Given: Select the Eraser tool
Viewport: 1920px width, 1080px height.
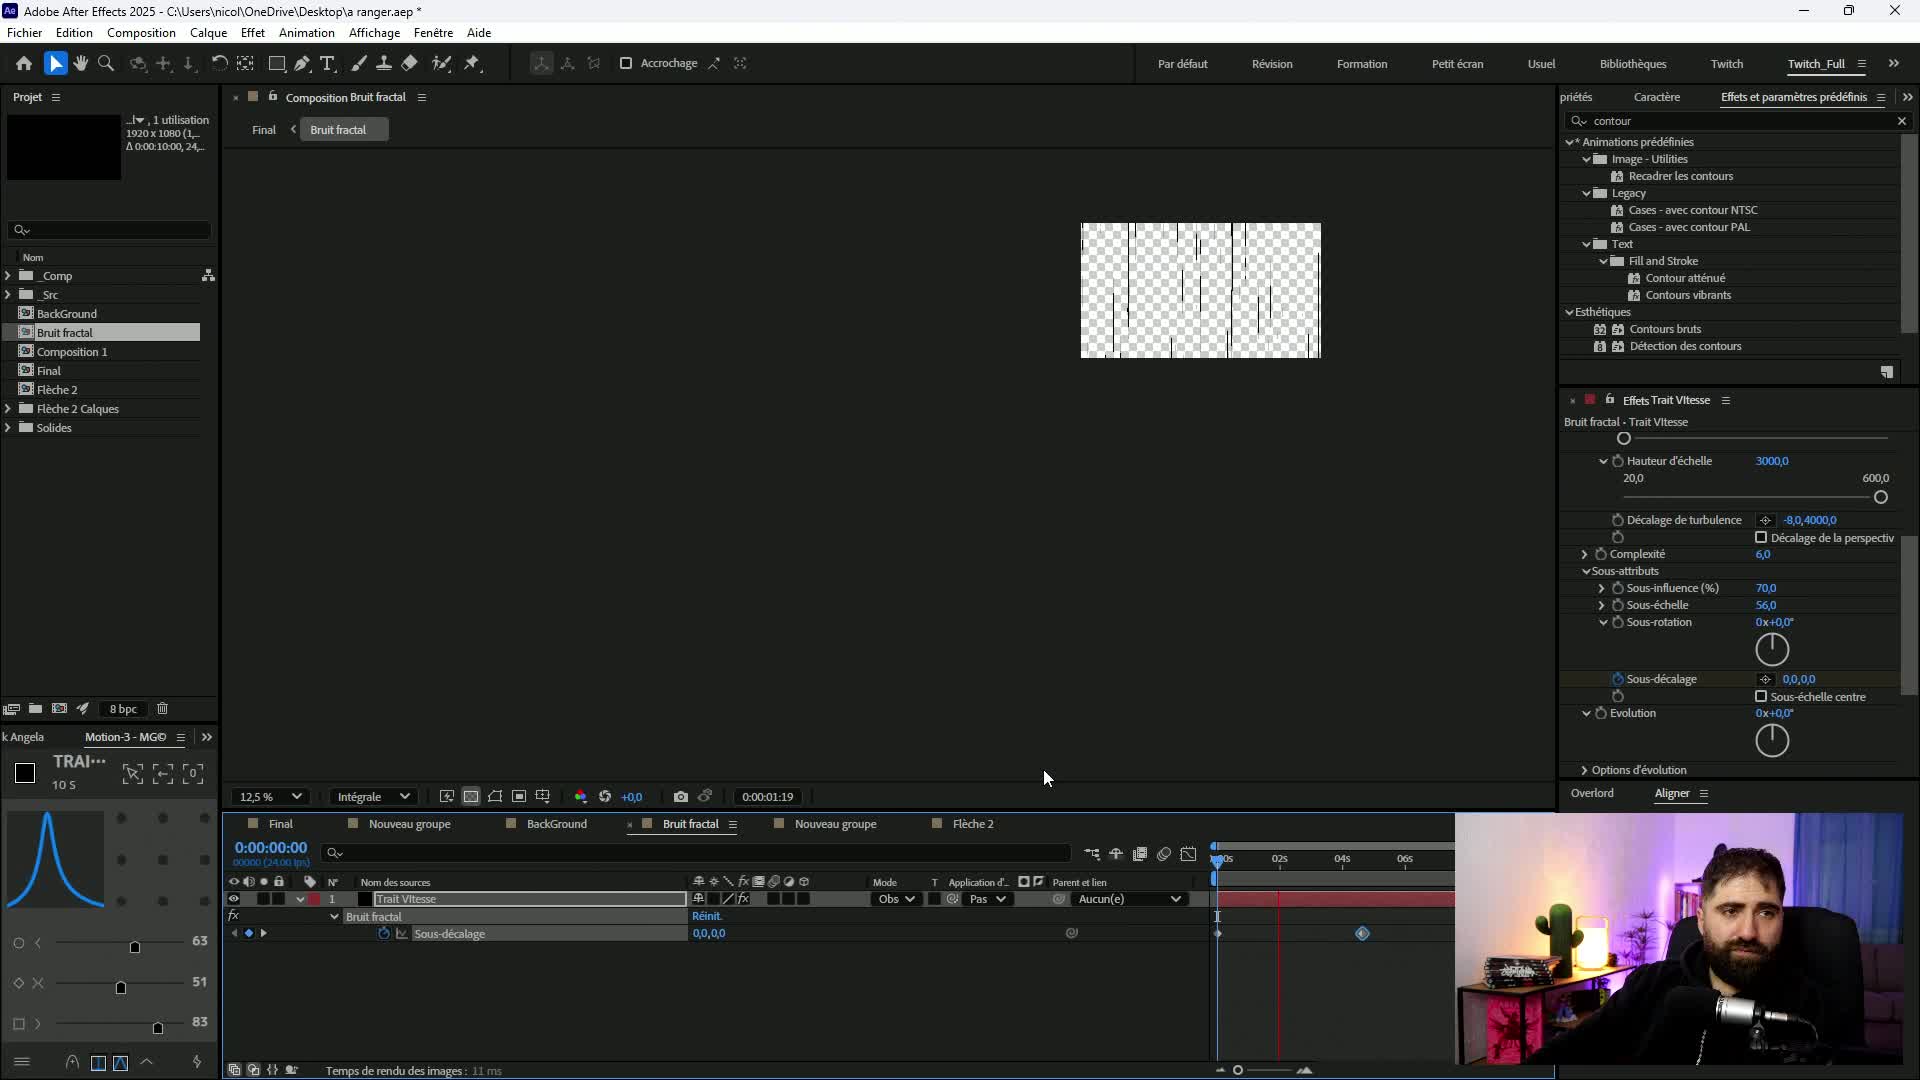Looking at the screenshot, I should coord(409,63).
